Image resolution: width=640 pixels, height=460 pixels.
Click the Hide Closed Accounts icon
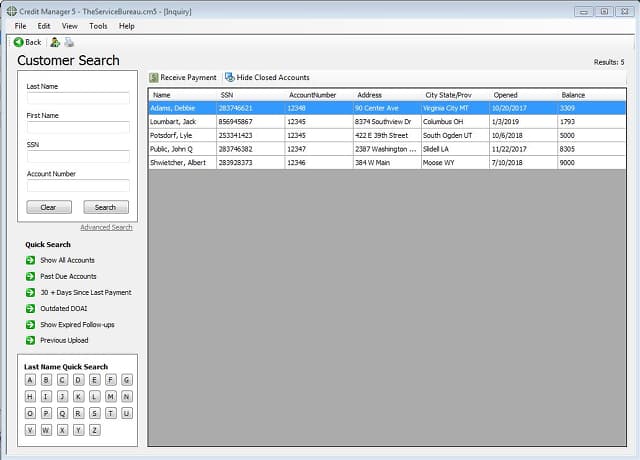pyautogui.click(x=230, y=77)
